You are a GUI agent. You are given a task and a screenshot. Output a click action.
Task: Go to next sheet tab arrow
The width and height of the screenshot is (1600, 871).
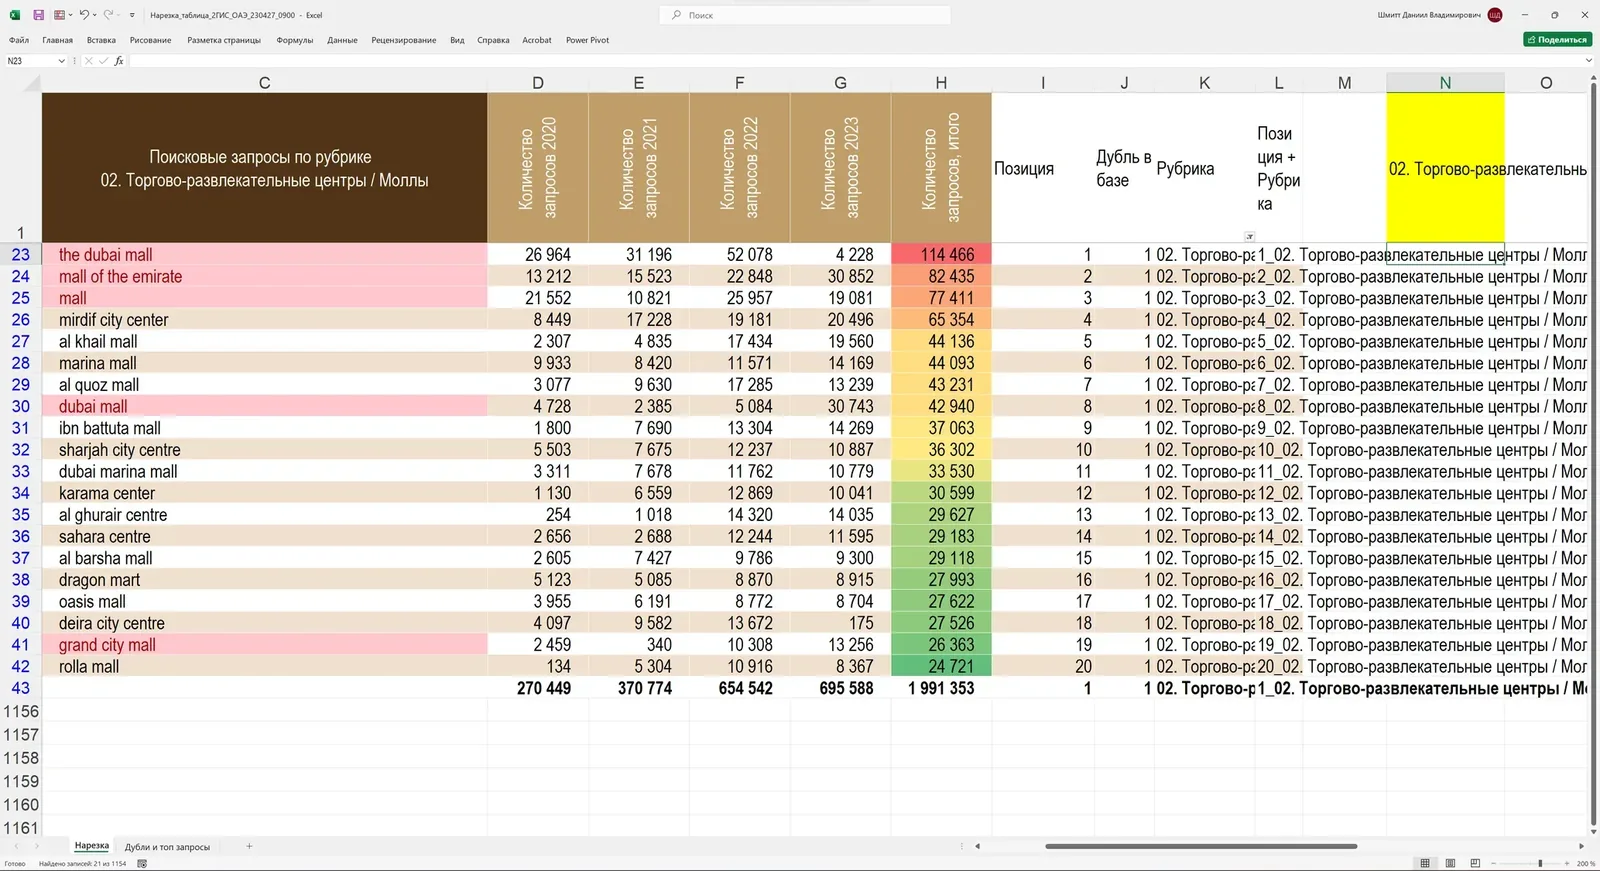tap(37, 846)
